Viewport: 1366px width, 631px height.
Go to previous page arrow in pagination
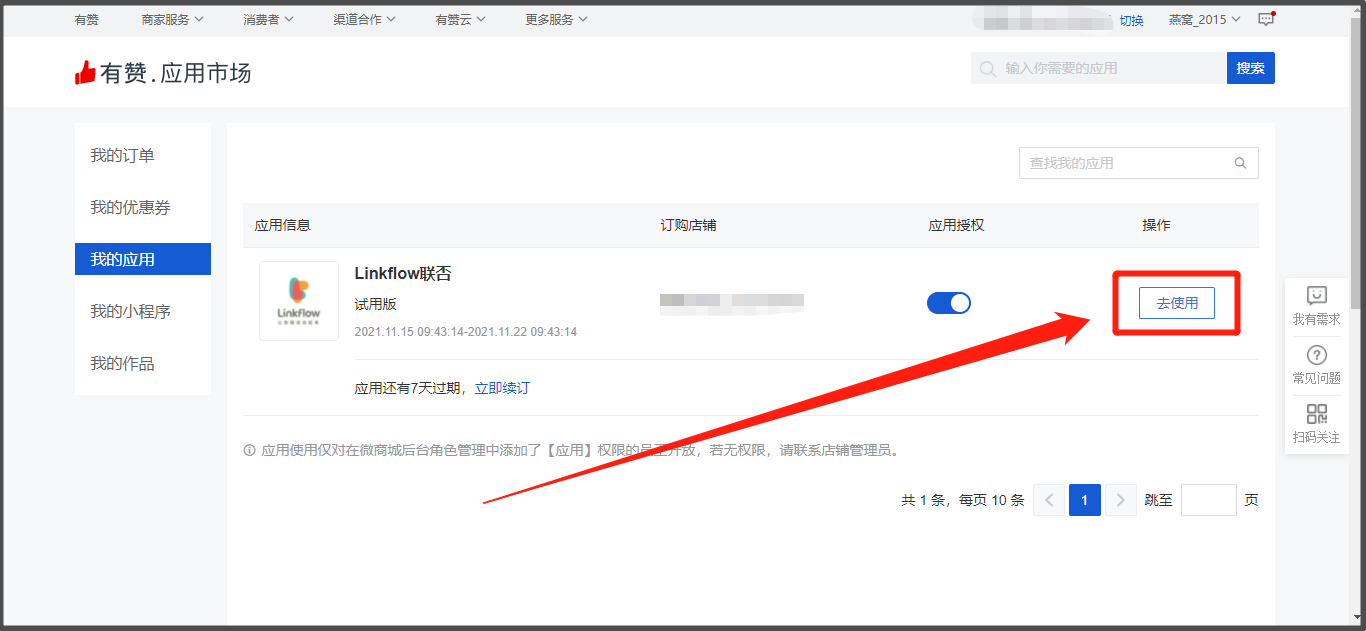point(1049,500)
